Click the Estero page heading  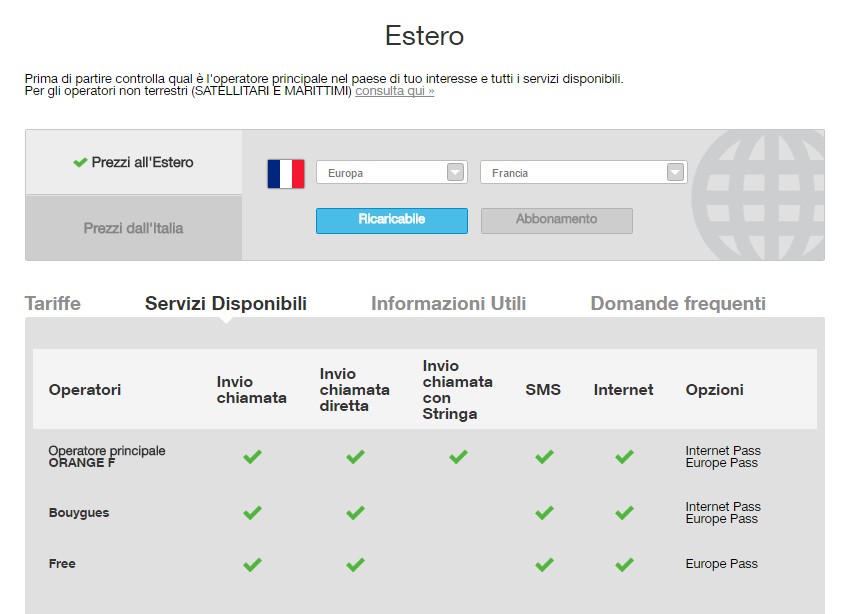(424, 36)
